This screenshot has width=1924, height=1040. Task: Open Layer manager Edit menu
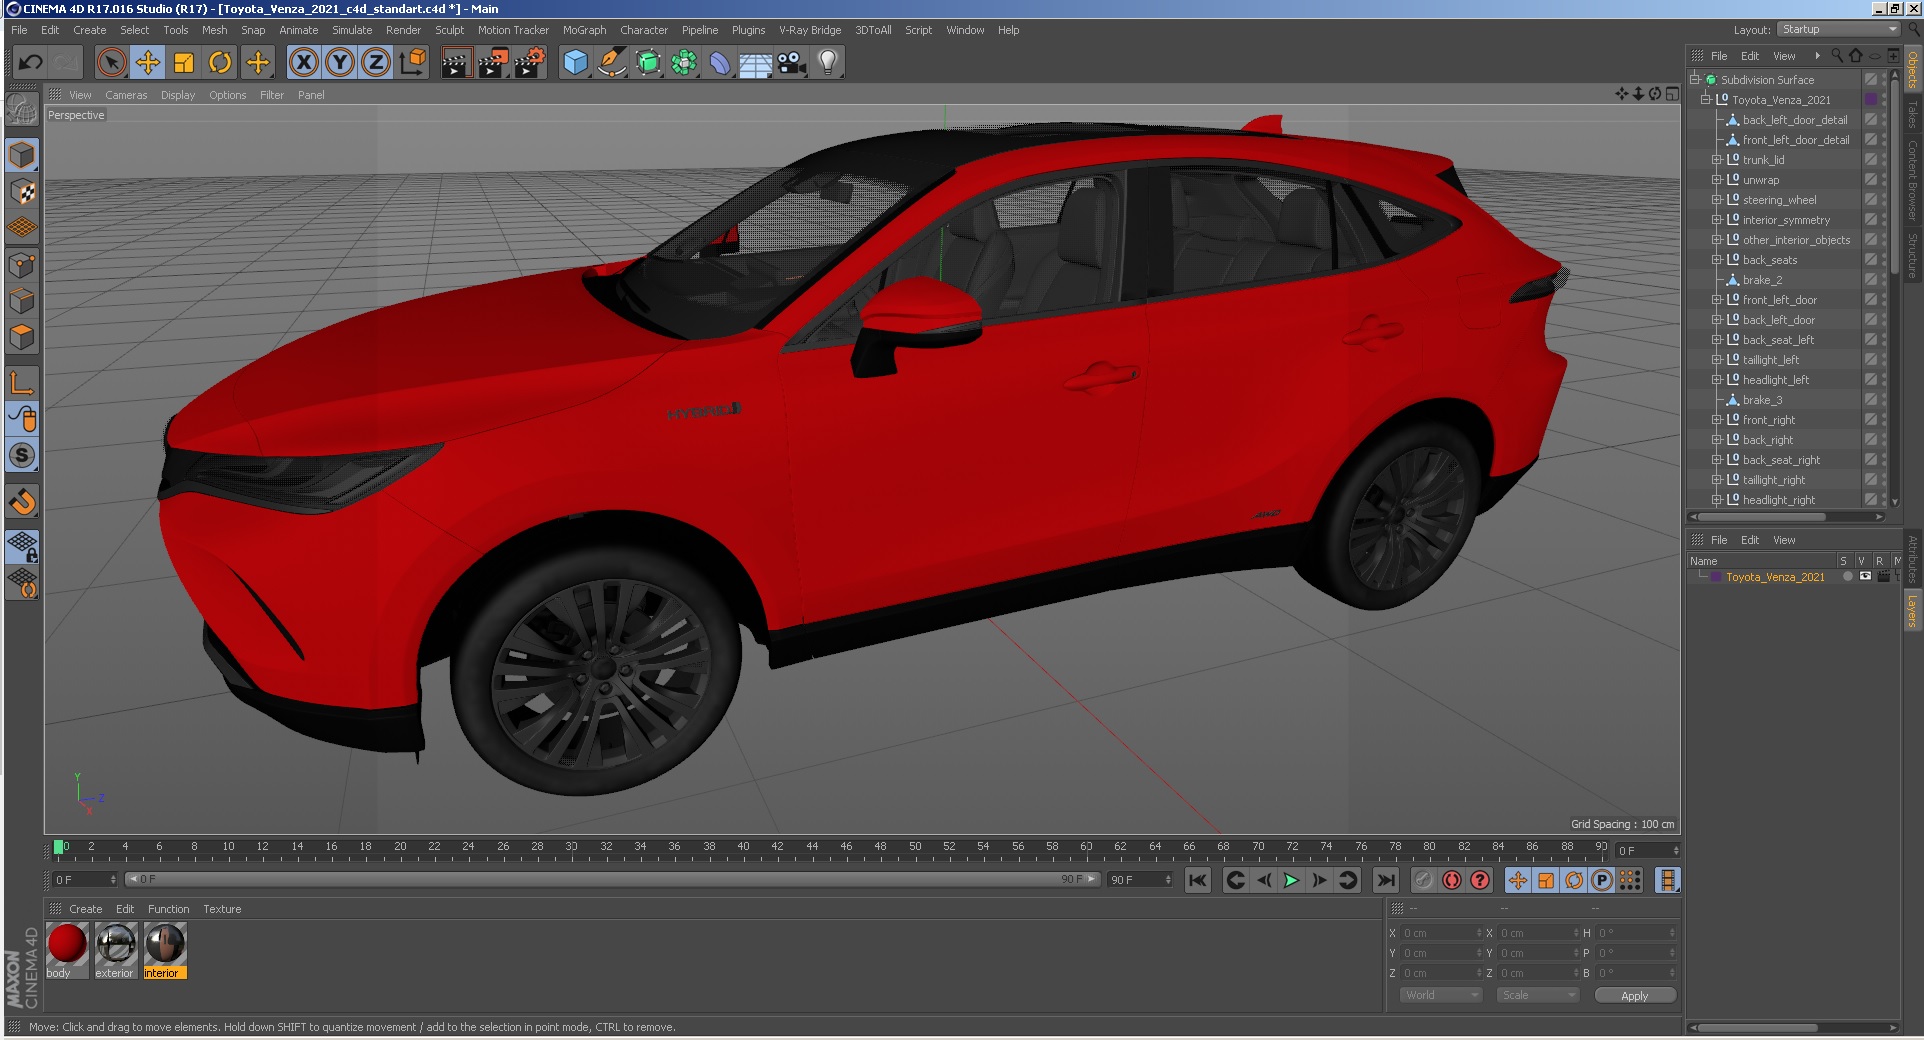pyautogui.click(x=1750, y=540)
